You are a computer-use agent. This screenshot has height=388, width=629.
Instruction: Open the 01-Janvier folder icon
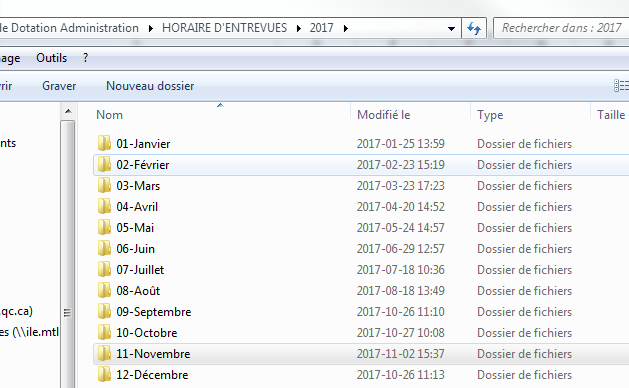tap(104, 143)
